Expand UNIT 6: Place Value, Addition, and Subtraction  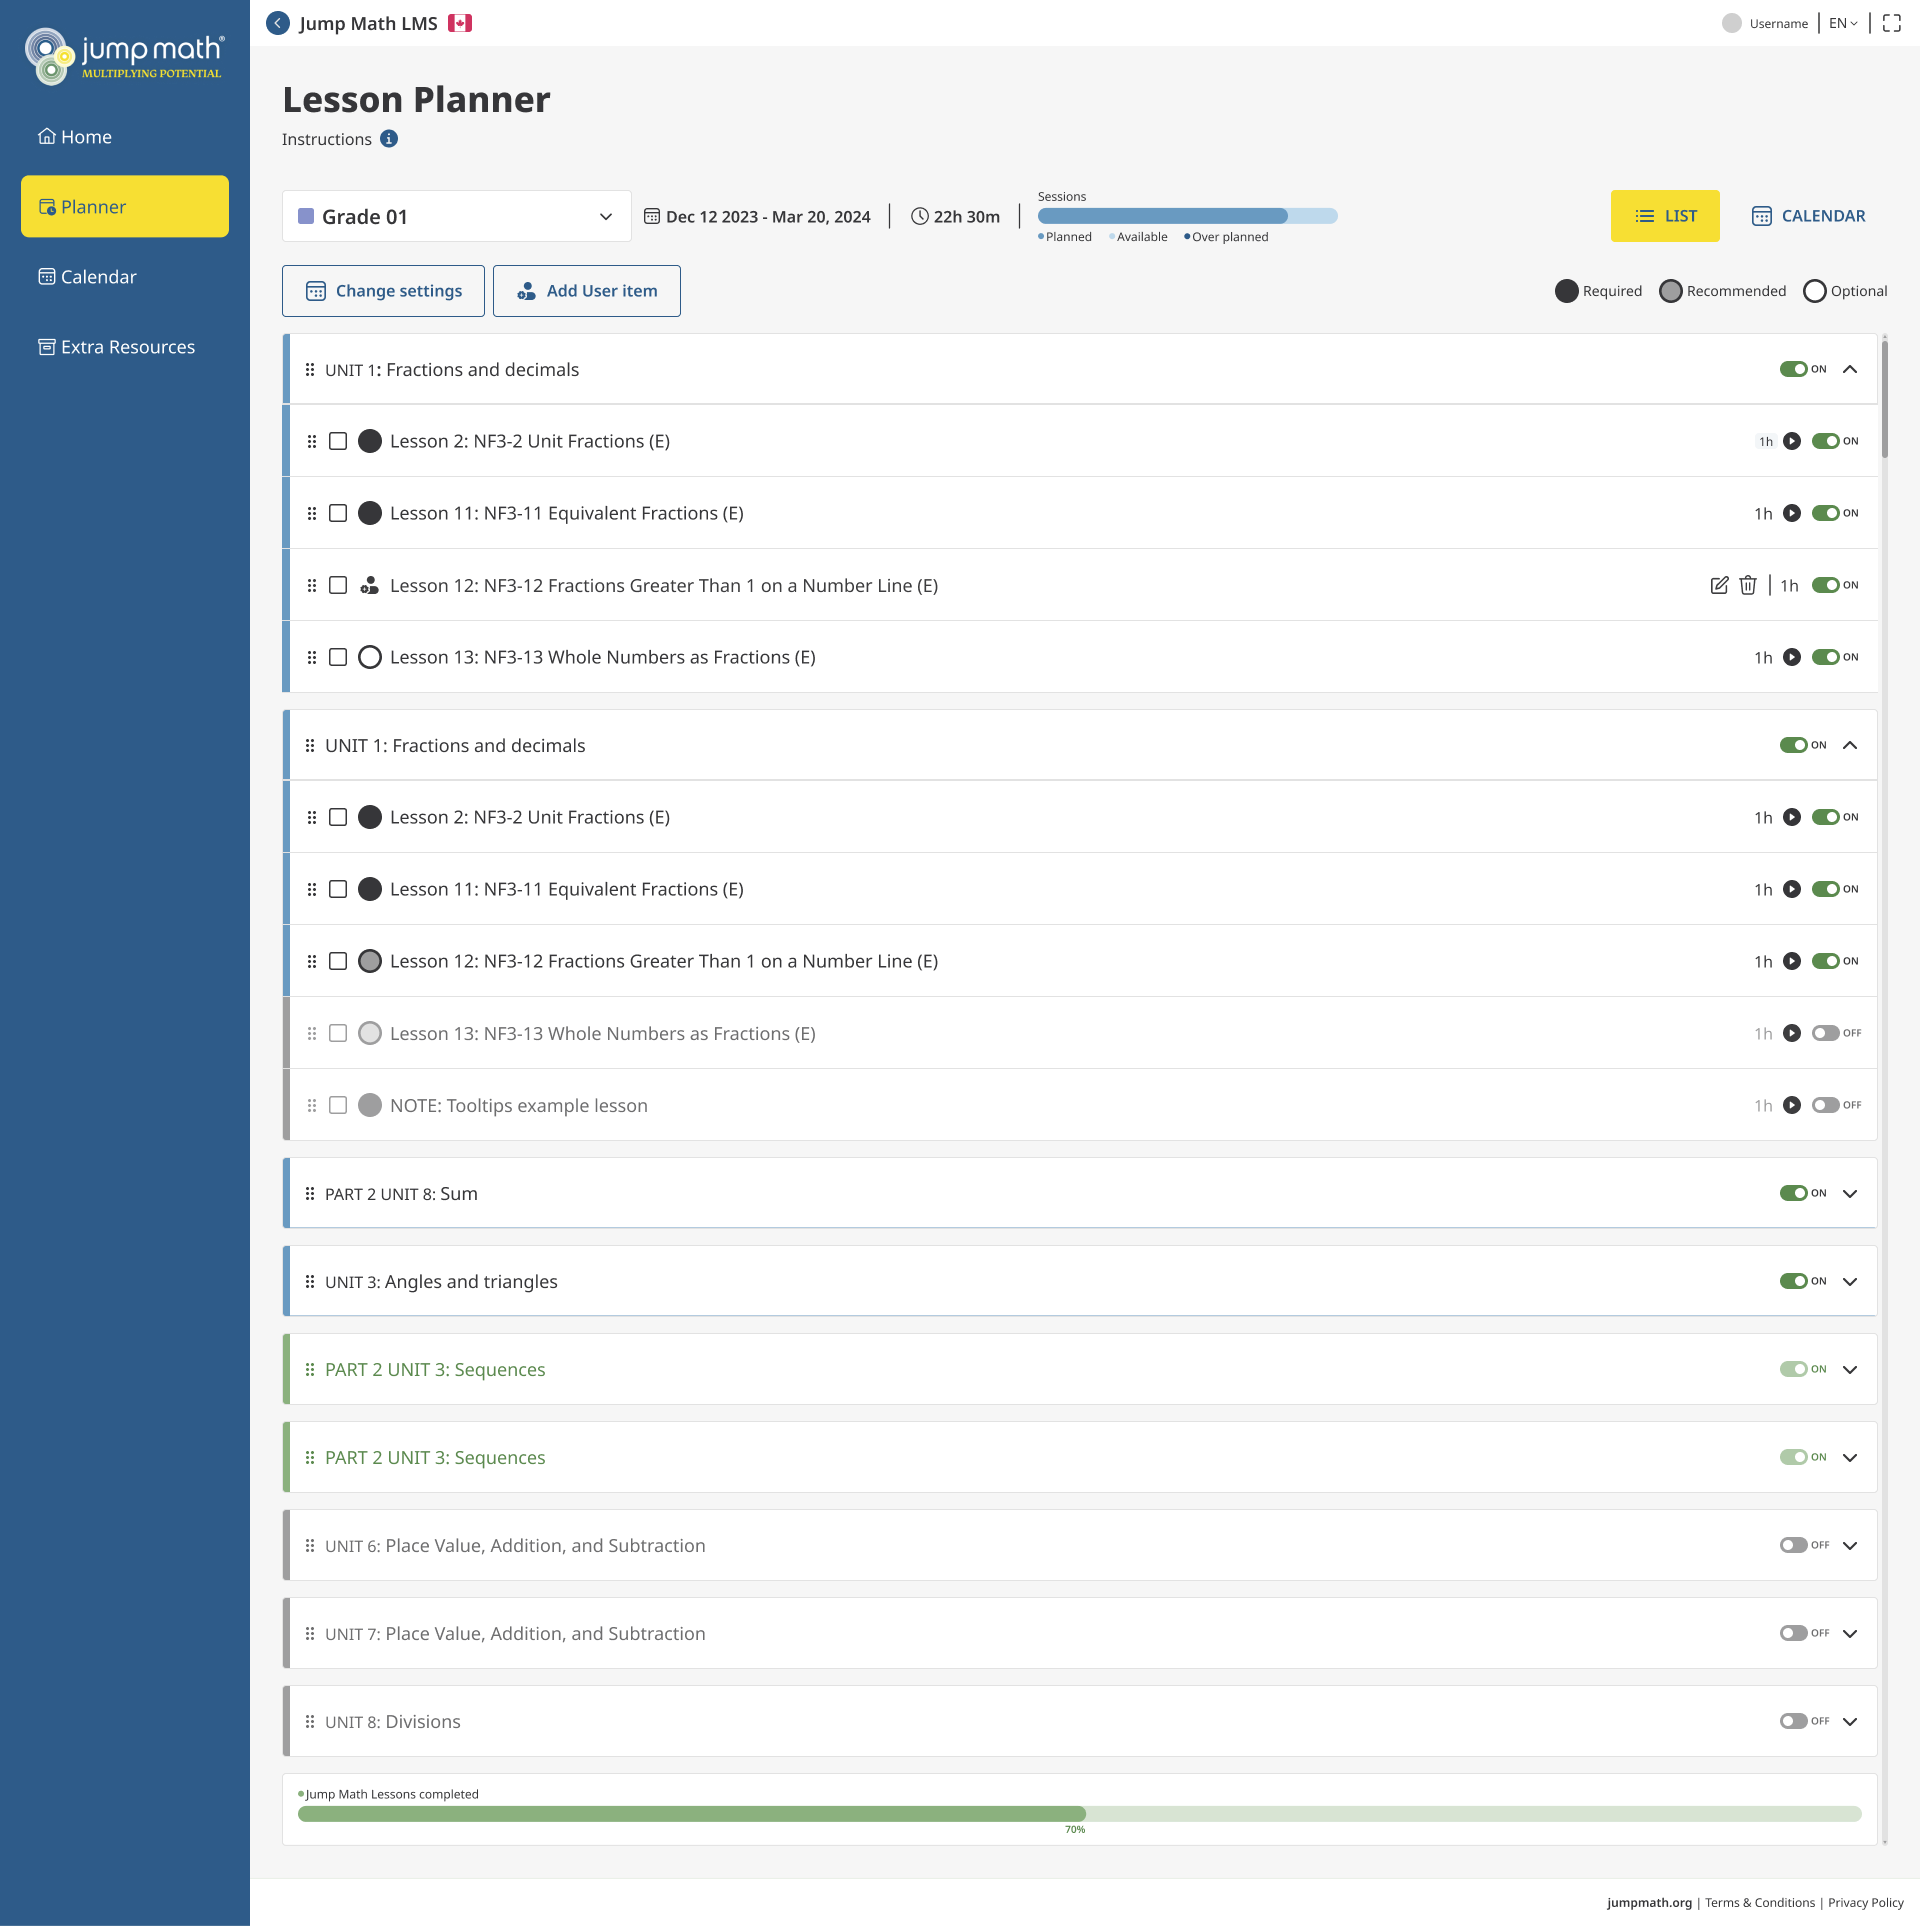1850,1545
